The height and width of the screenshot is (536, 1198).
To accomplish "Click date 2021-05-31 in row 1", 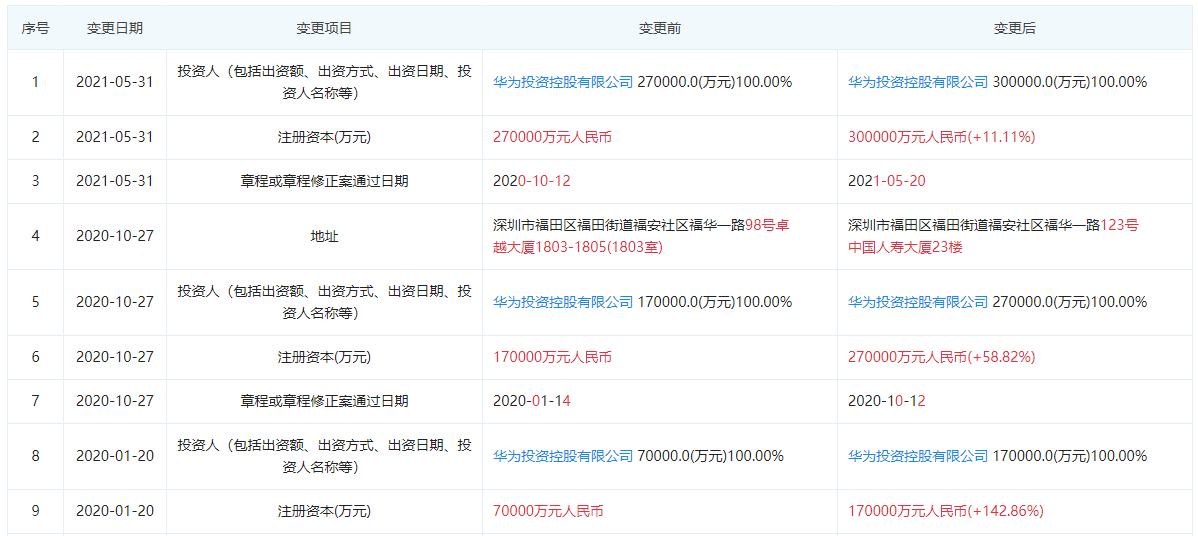I will (x=115, y=82).
